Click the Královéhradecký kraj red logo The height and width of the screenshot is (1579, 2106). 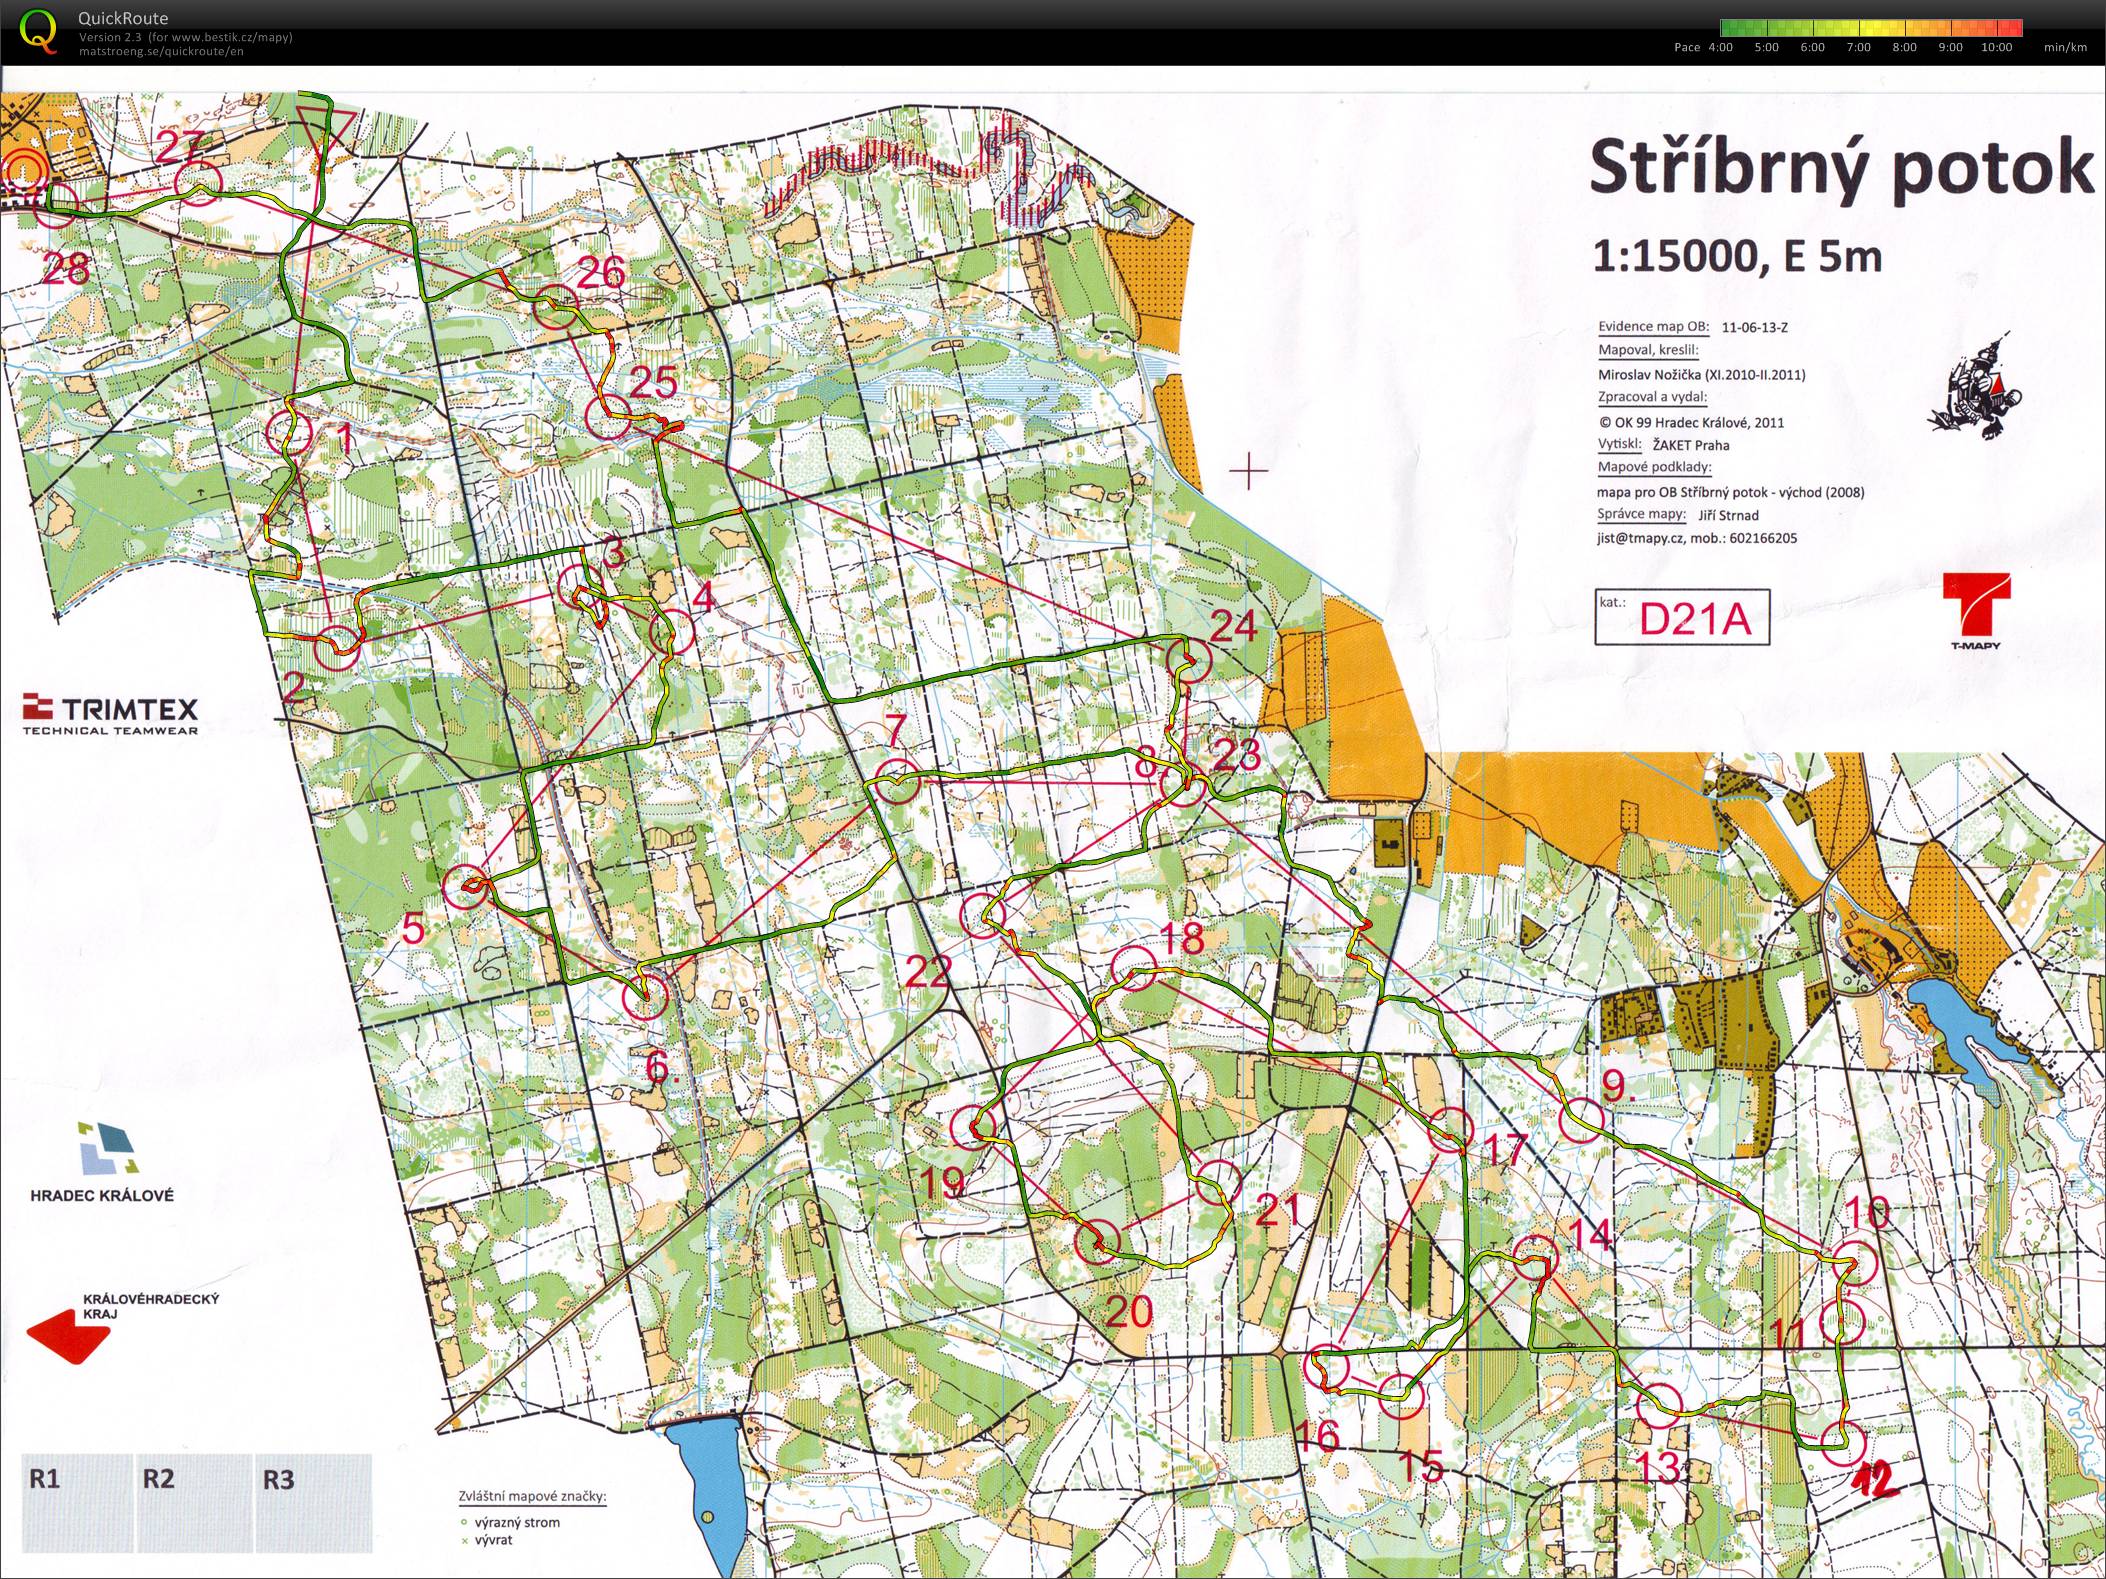click(121, 1327)
